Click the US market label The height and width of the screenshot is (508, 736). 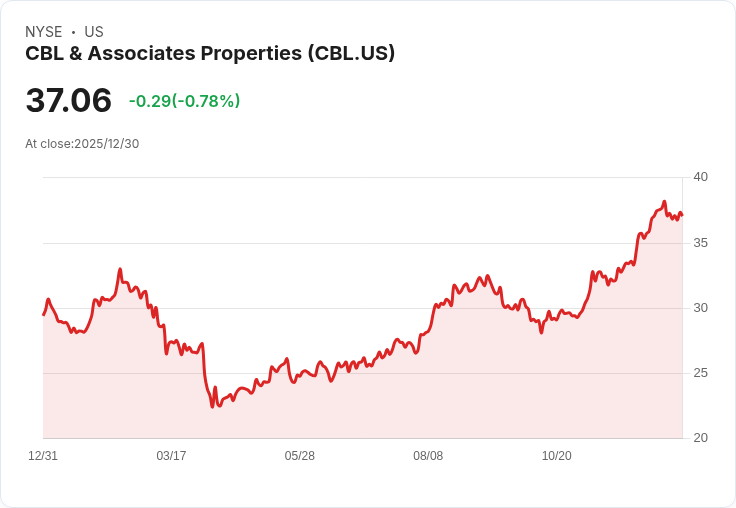(94, 32)
